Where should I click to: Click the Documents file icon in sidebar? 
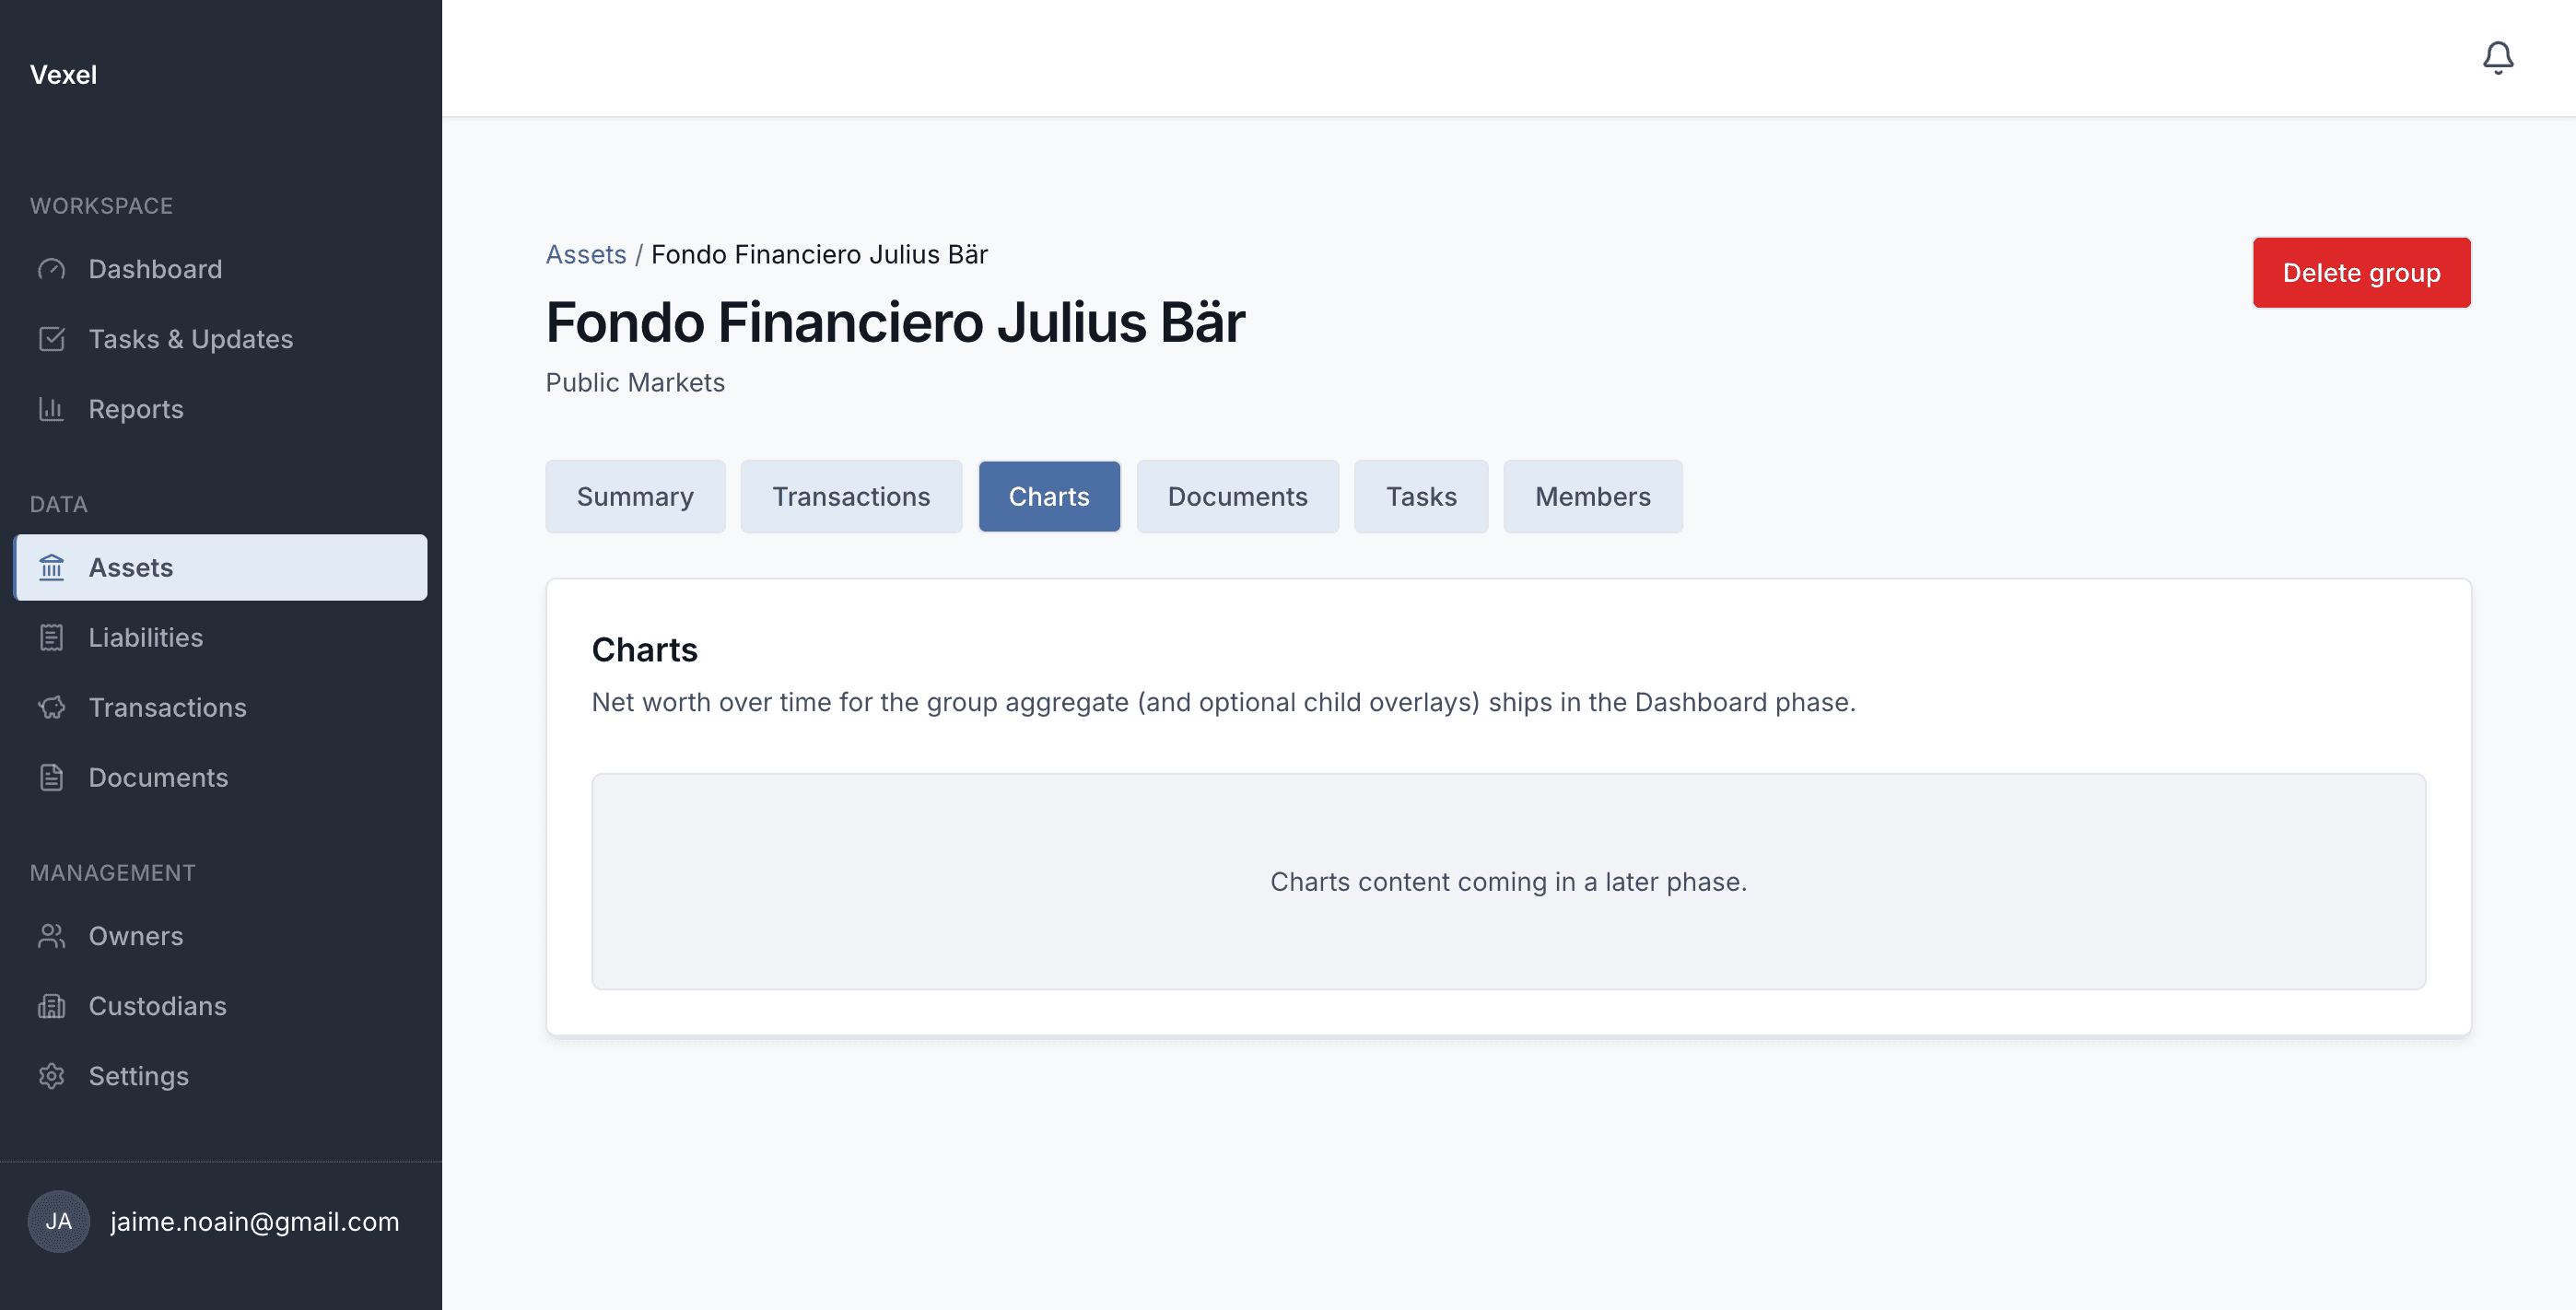click(51, 777)
